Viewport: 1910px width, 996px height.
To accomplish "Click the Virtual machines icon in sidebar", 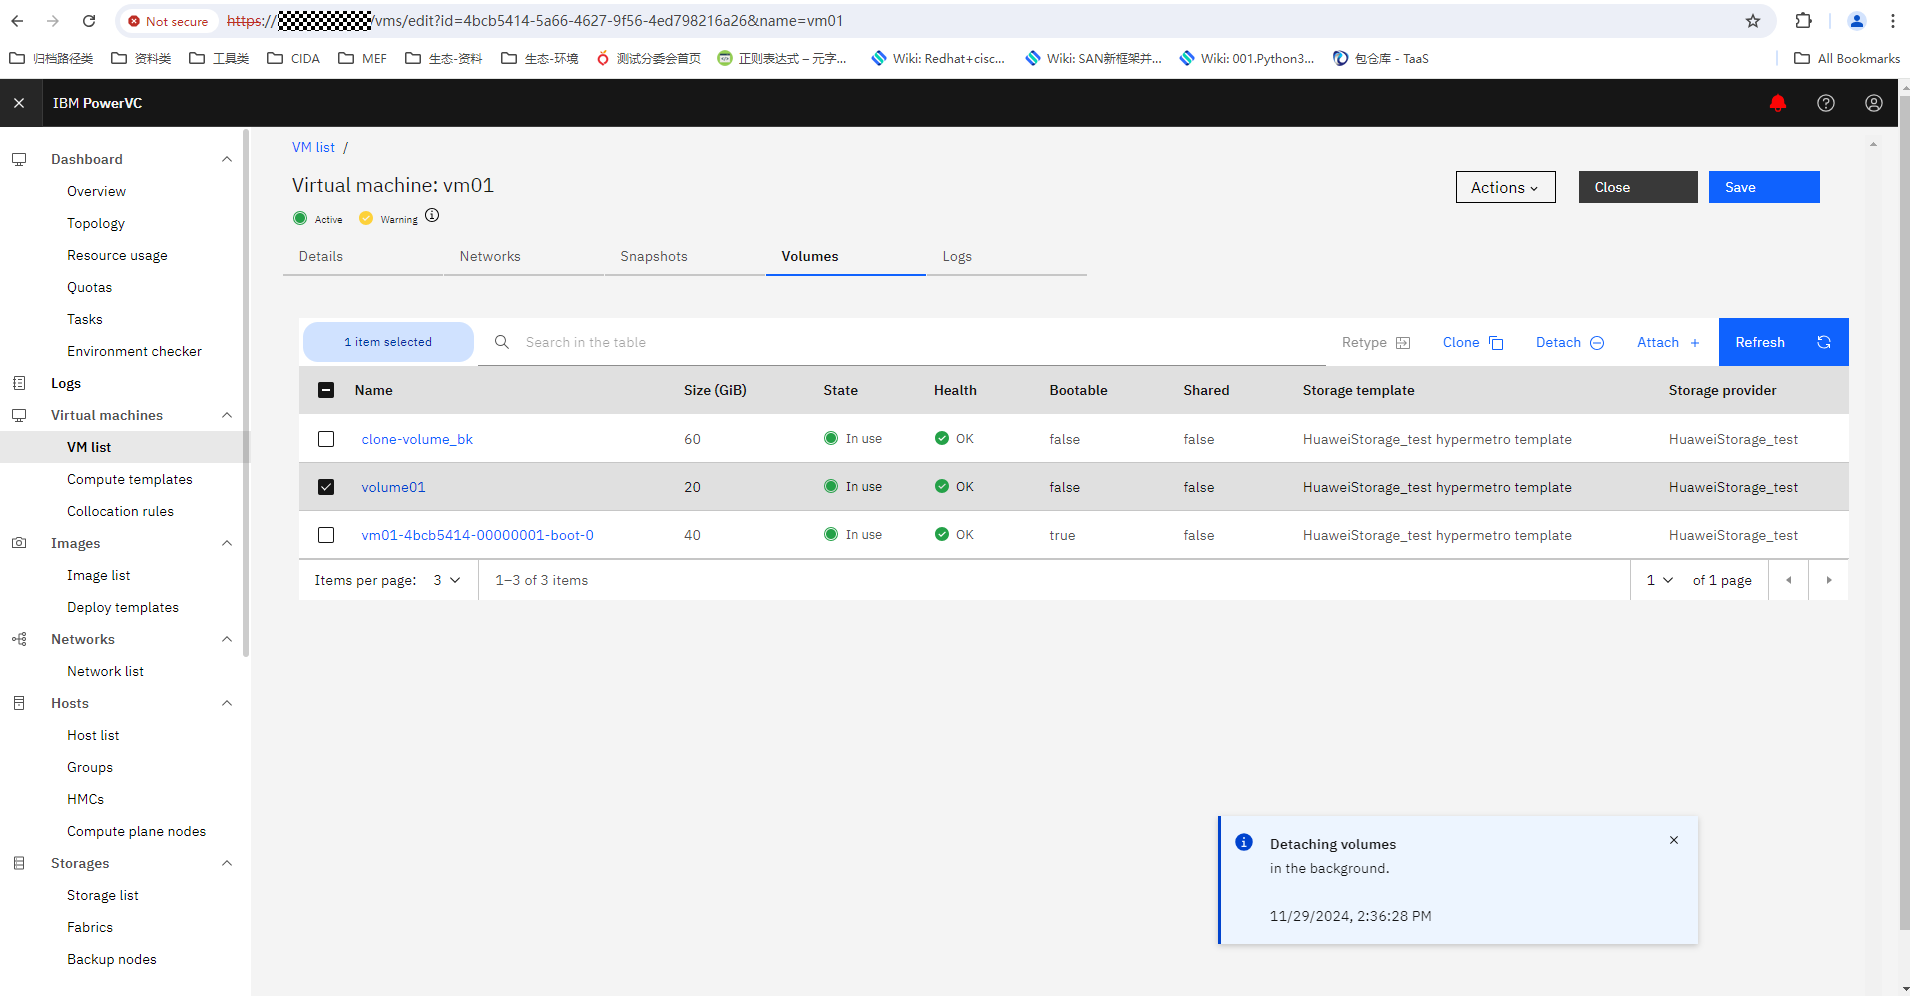I will point(19,415).
